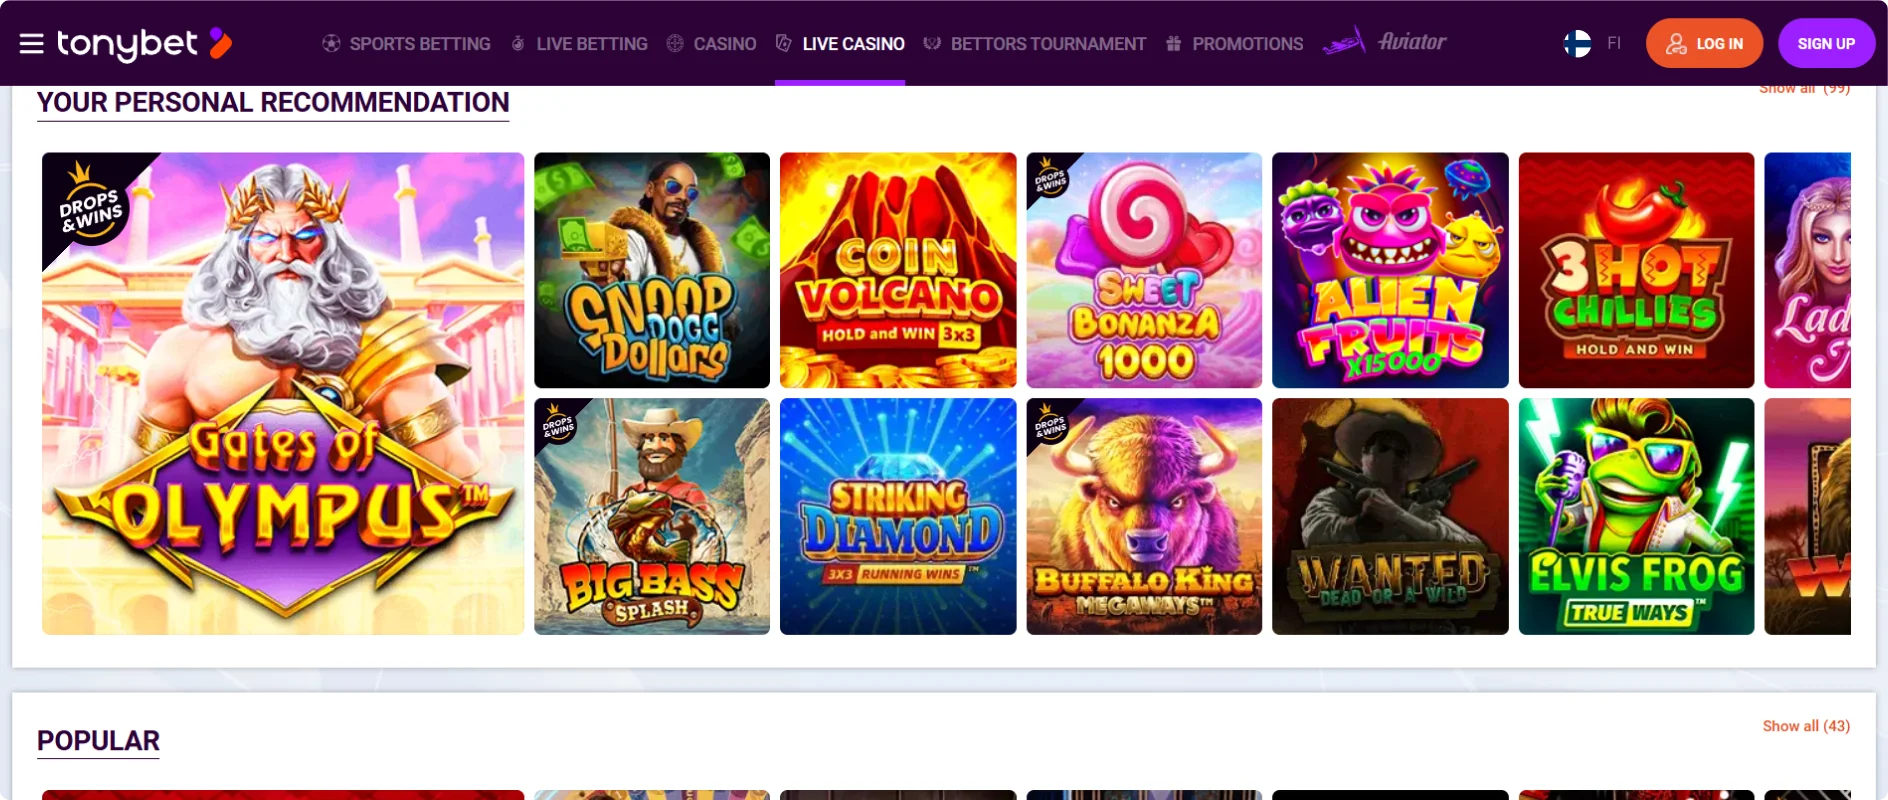The width and height of the screenshot is (1888, 800).
Task: Play Wanted Dead or a Wild
Action: [x=1390, y=516]
